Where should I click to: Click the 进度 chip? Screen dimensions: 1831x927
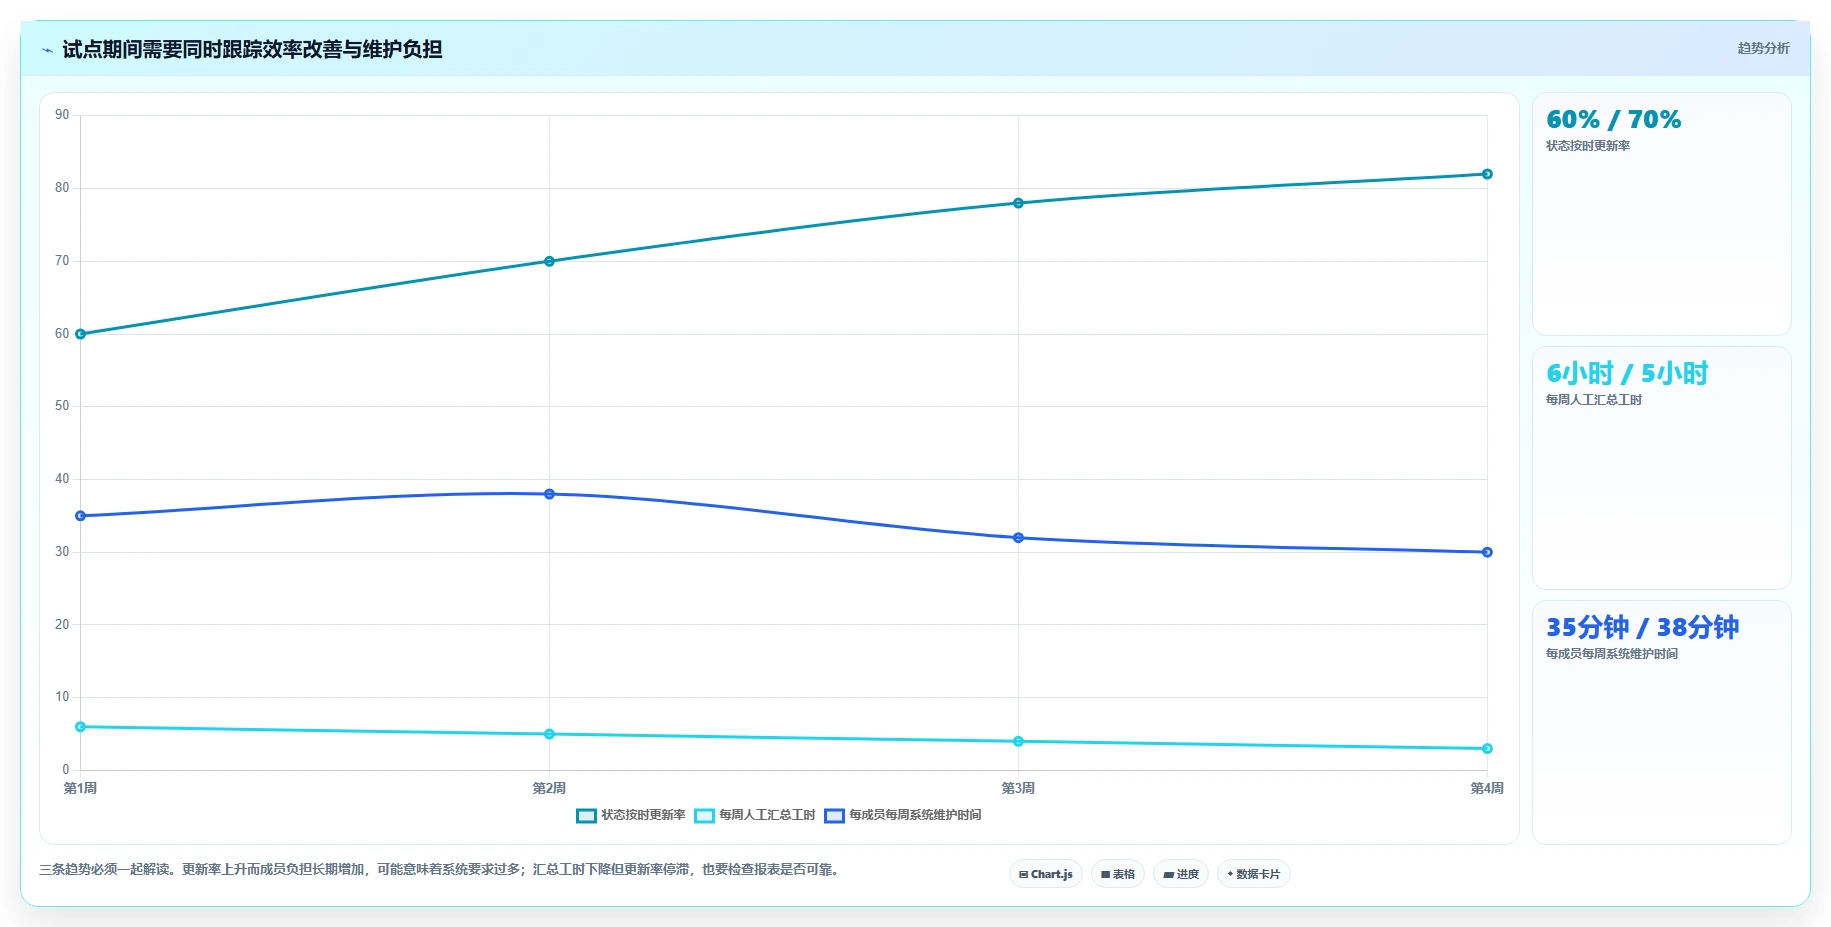tap(1181, 874)
